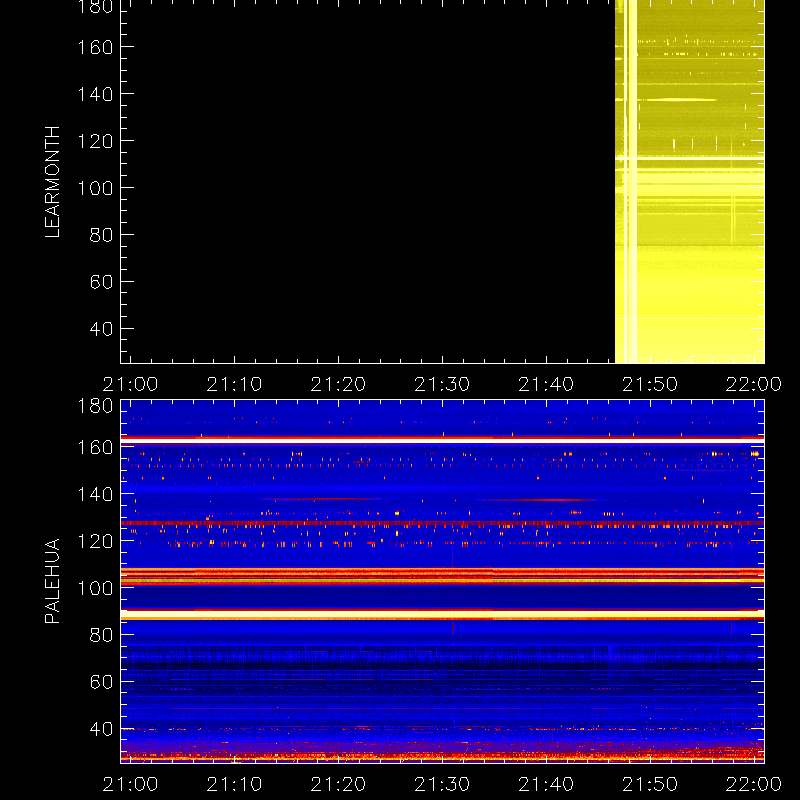
Task: Click Learmonth plot's 21:40 time label
Action: (546, 384)
